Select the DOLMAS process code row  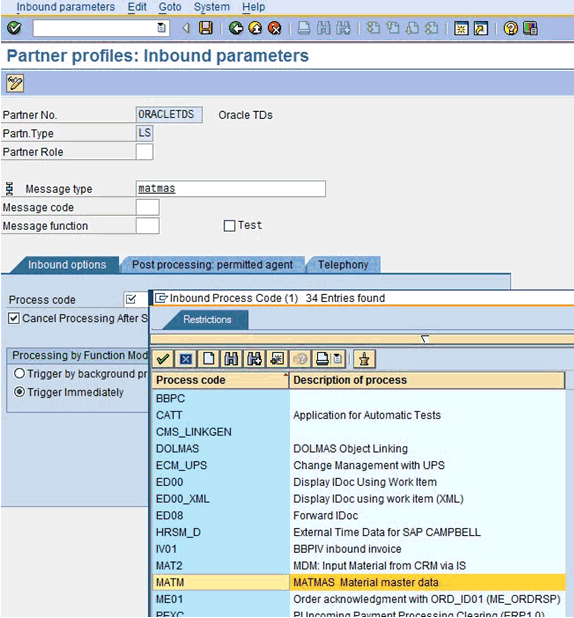coord(359,449)
